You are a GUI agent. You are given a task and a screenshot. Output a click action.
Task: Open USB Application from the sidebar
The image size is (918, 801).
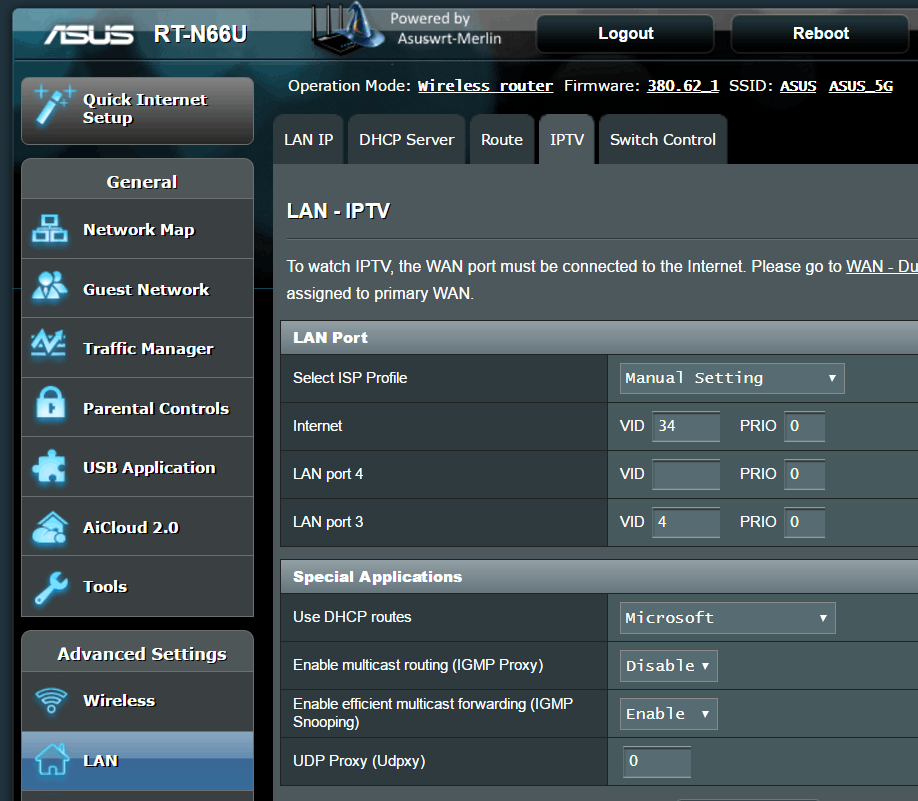(x=138, y=467)
